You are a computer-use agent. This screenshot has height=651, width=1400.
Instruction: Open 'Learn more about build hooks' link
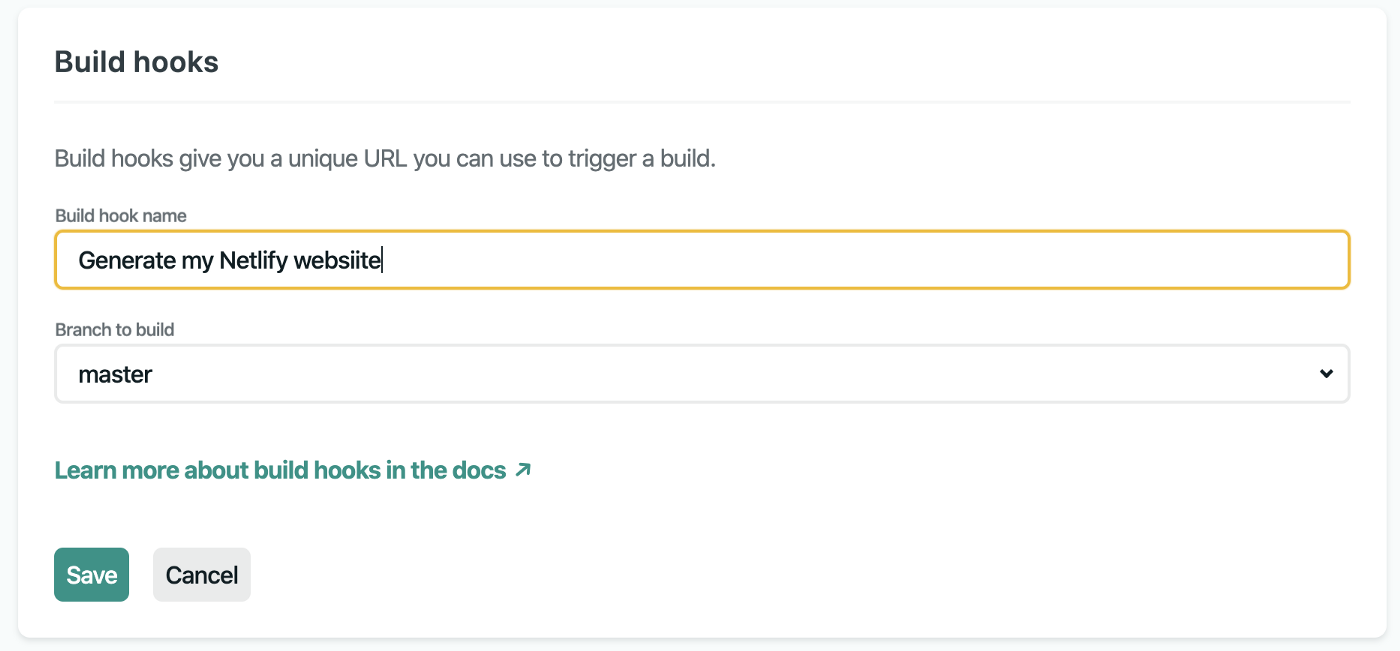pyautogui.click(x=280, y=470)
